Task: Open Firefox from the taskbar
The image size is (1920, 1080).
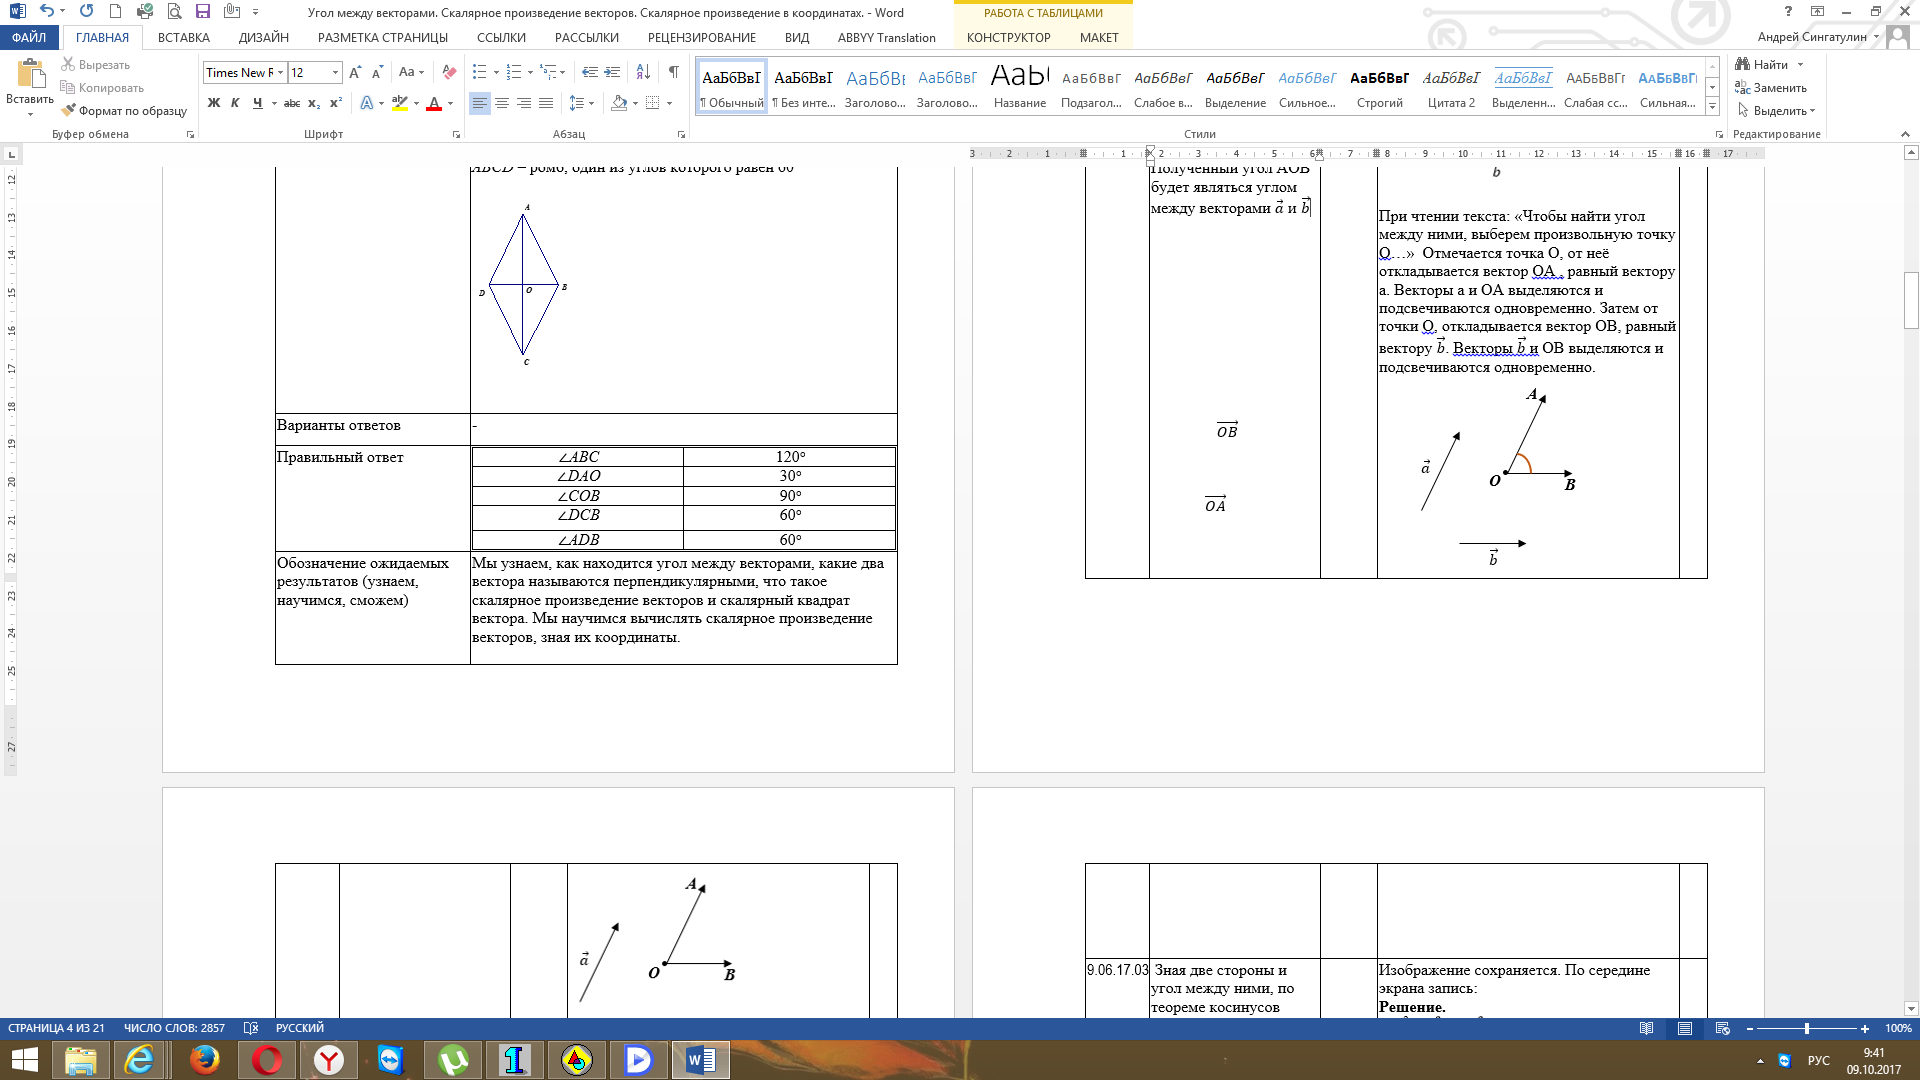Action: [x=205, y=1060]
